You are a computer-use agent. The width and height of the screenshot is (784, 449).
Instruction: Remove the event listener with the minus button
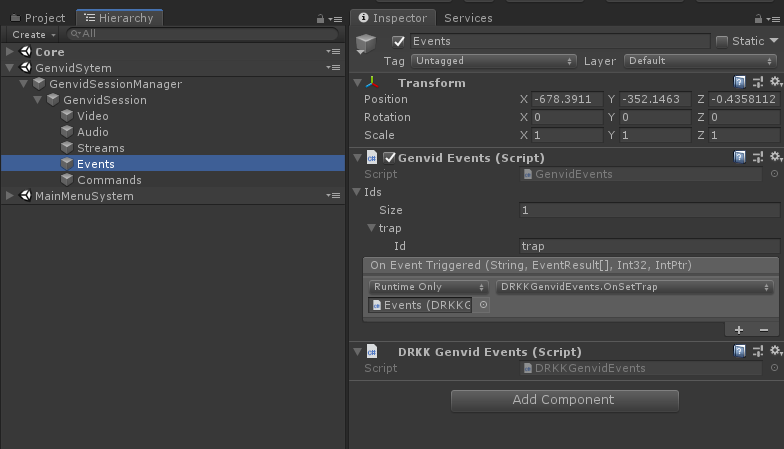pyautogui.click(x=764, y=330)
